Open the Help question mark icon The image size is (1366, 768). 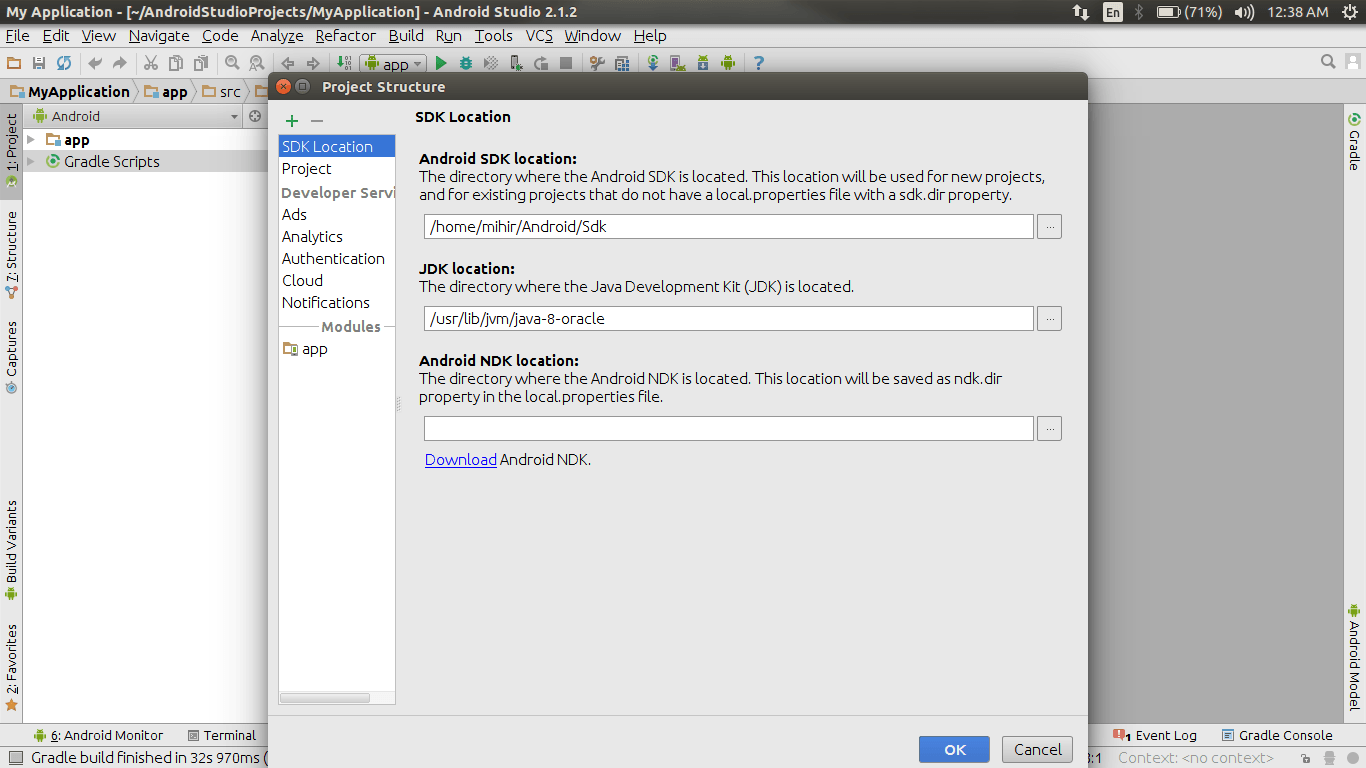(758, 63)
